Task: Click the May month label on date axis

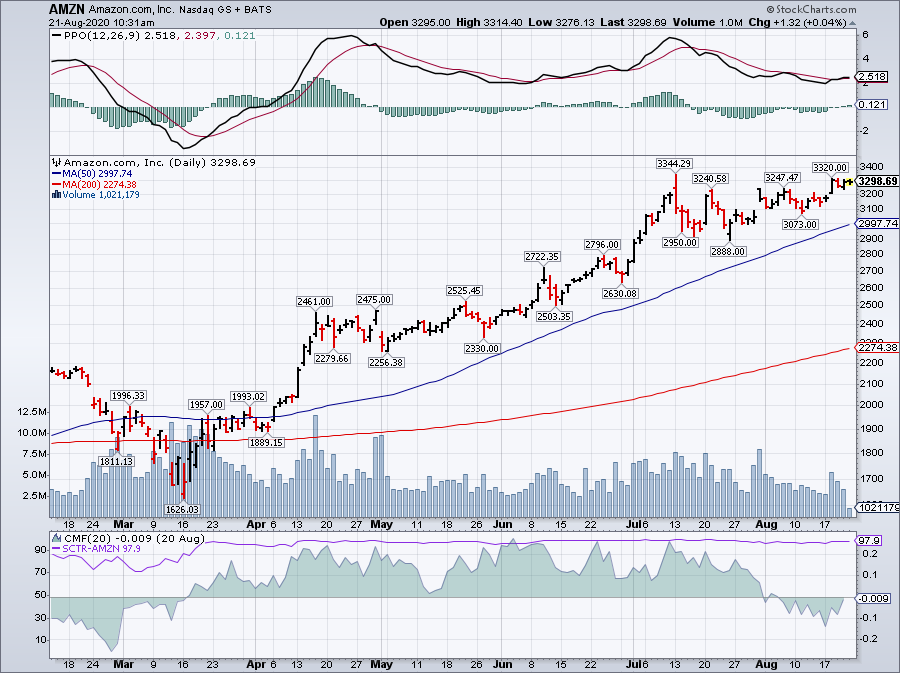Action: pyautogui.click(x=381, y=523)
